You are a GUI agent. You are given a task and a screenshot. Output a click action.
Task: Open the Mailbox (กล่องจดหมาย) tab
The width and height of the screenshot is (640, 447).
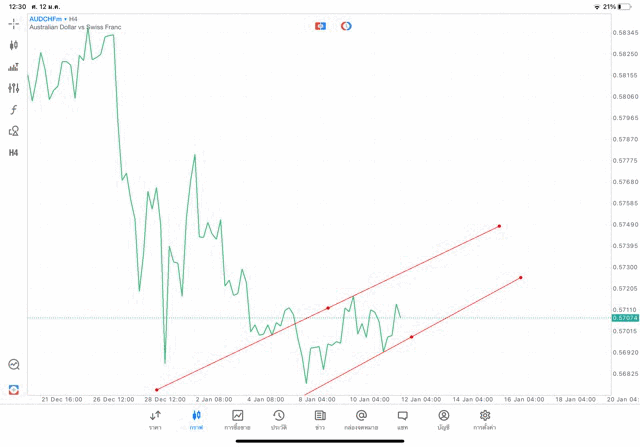361,419
